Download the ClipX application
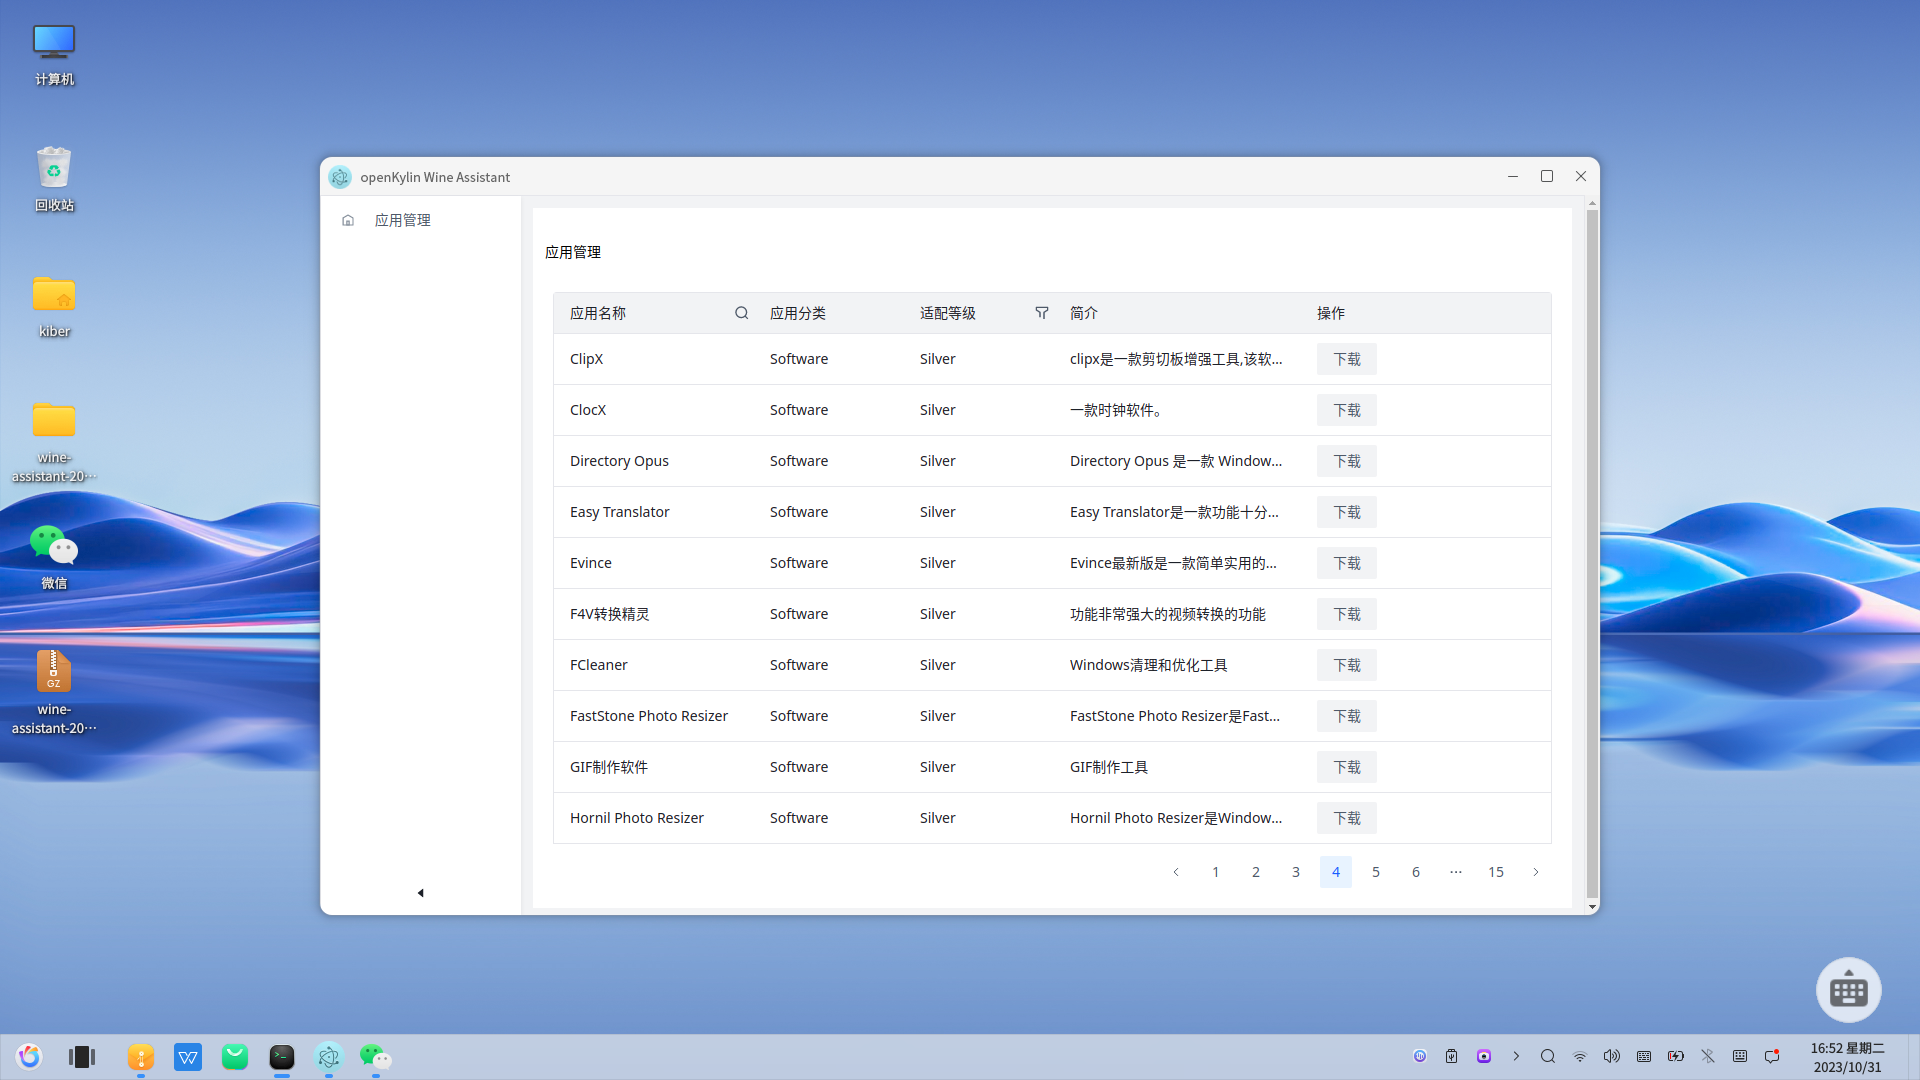The height and width of the screenshot is (1080, 1920). pyautogui.click(x=1346, y=359)
